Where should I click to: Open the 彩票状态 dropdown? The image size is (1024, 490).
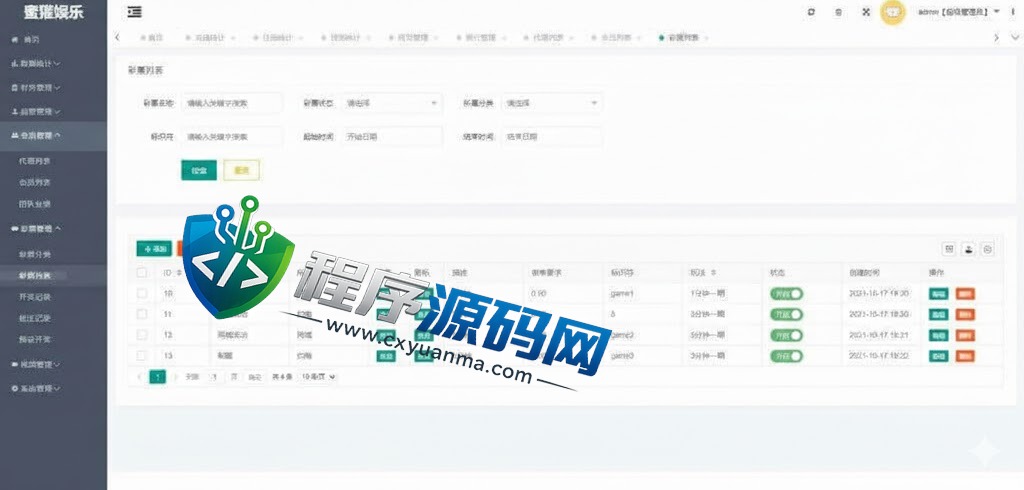391,103
